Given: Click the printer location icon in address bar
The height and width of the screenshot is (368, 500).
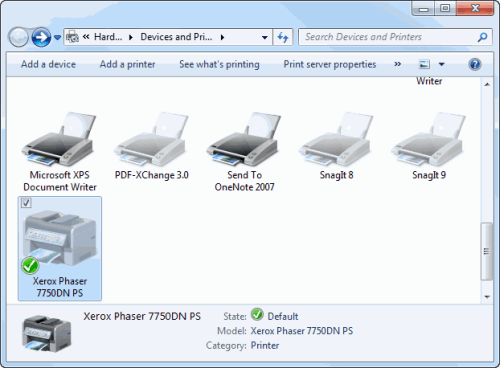Looking at the screenshot, I should [x=72, y=37].
